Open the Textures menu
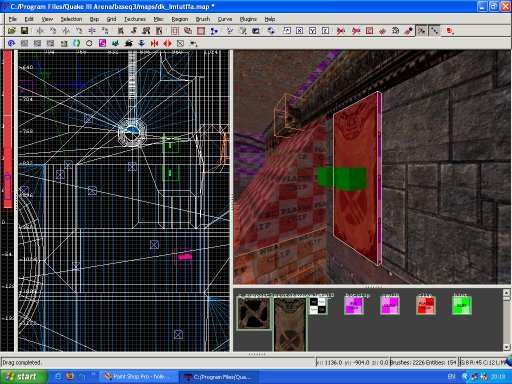This screenshot has width=512, height=384. (x=135, y=19)
